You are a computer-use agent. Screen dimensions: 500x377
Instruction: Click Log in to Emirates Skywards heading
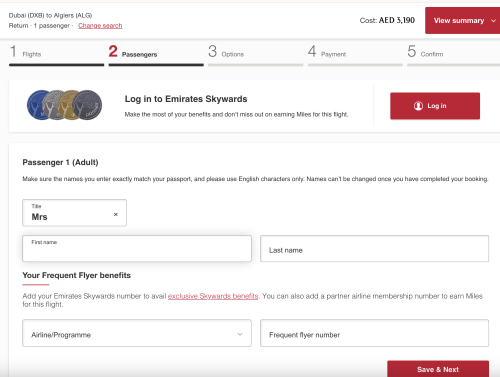[186, 99]
